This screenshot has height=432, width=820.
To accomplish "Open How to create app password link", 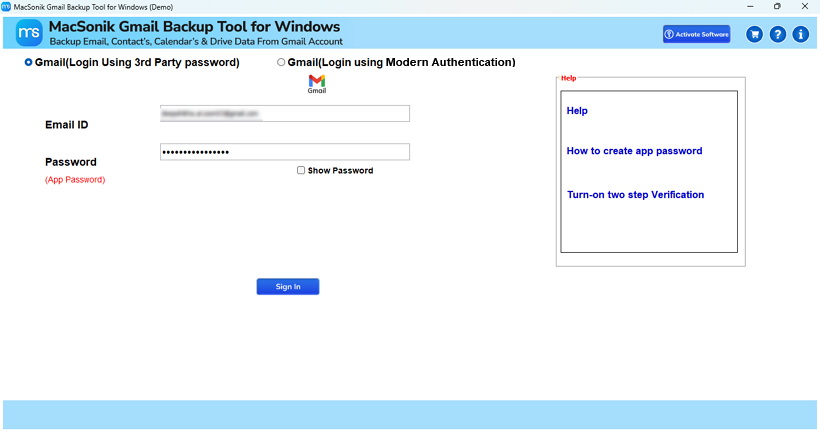I will point(634,151).
